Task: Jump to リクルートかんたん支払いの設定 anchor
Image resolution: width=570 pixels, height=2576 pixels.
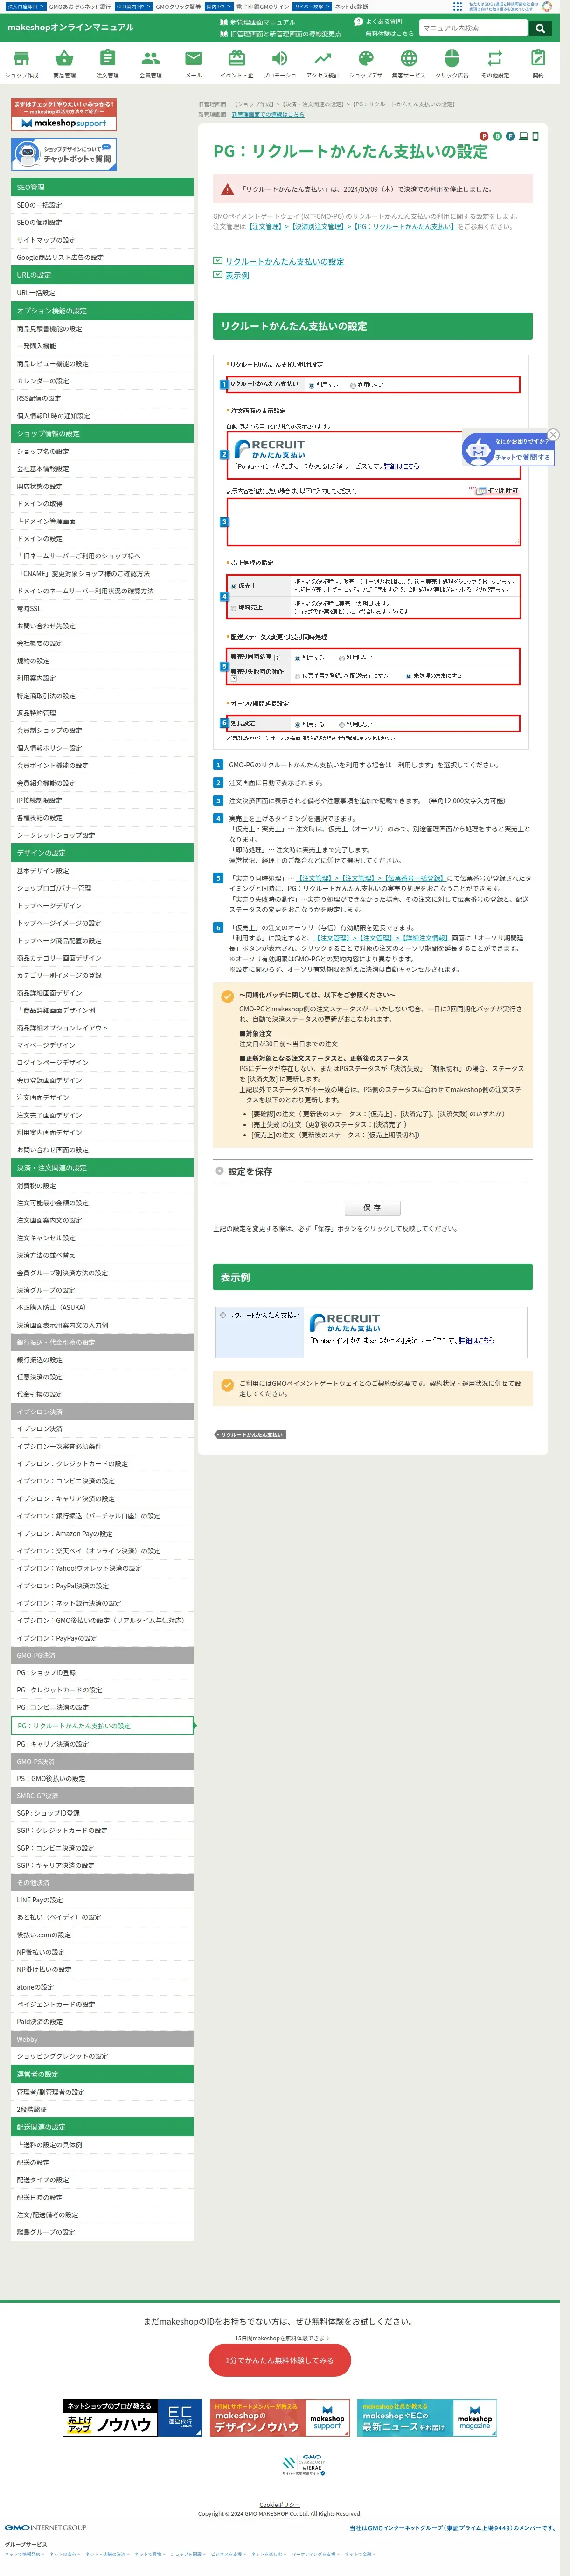Action: 284,261
